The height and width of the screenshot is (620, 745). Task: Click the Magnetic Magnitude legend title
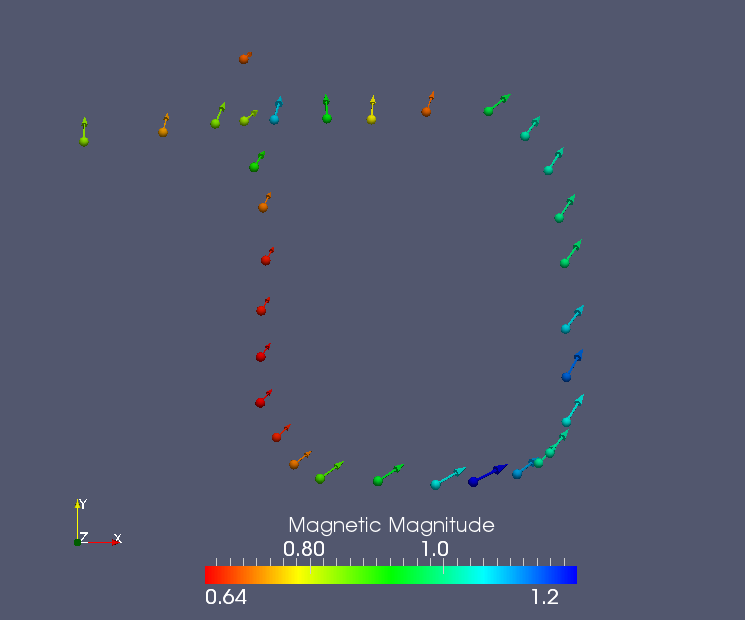392,525
